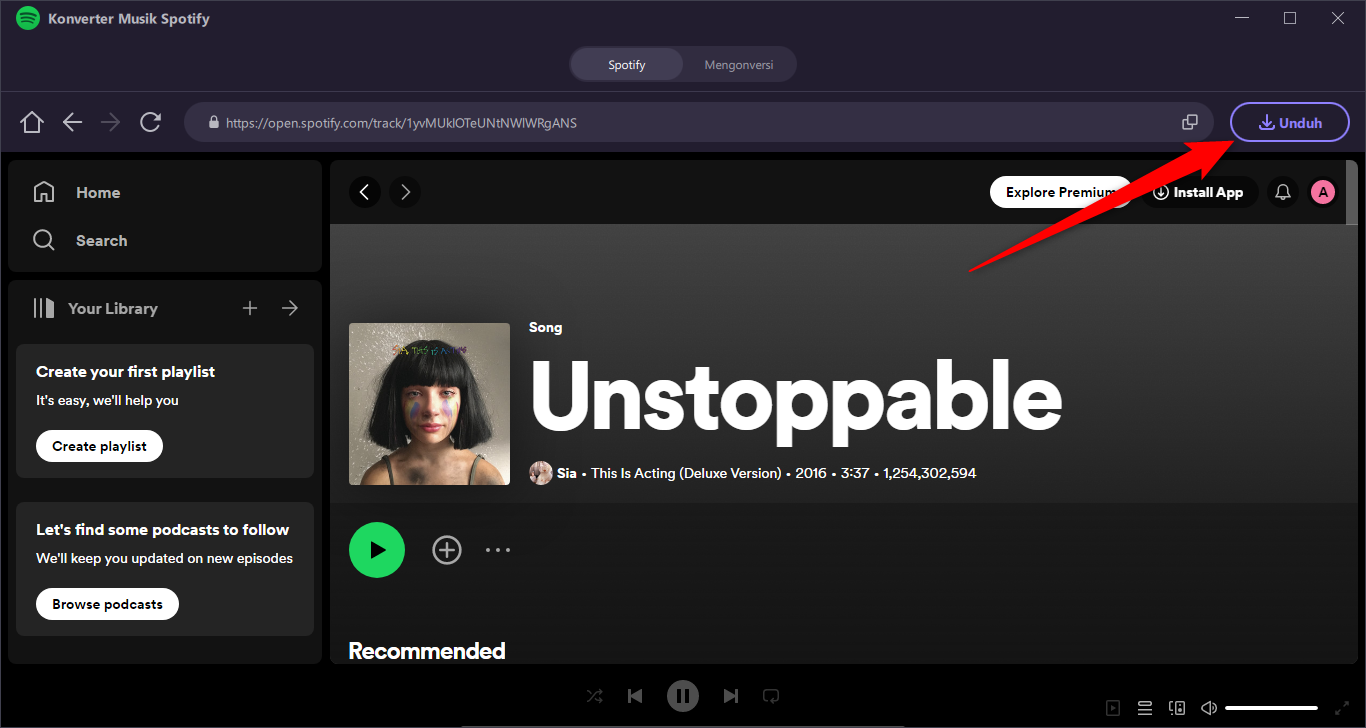Open the three-dot more options menu
The image size is (1366, 728).
coord(498,550)
